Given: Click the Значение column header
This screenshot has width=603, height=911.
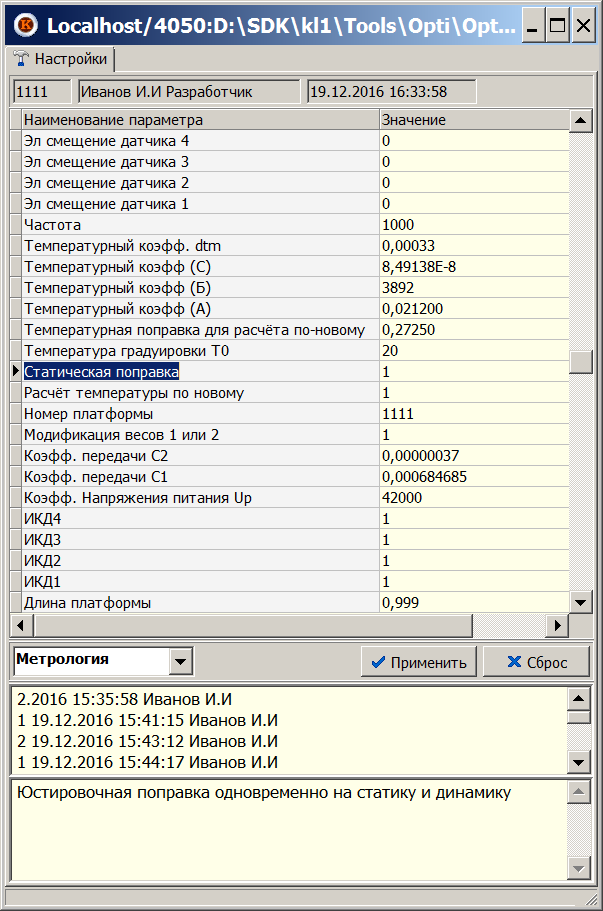Looking at the screenshot, I should point(472,120).
